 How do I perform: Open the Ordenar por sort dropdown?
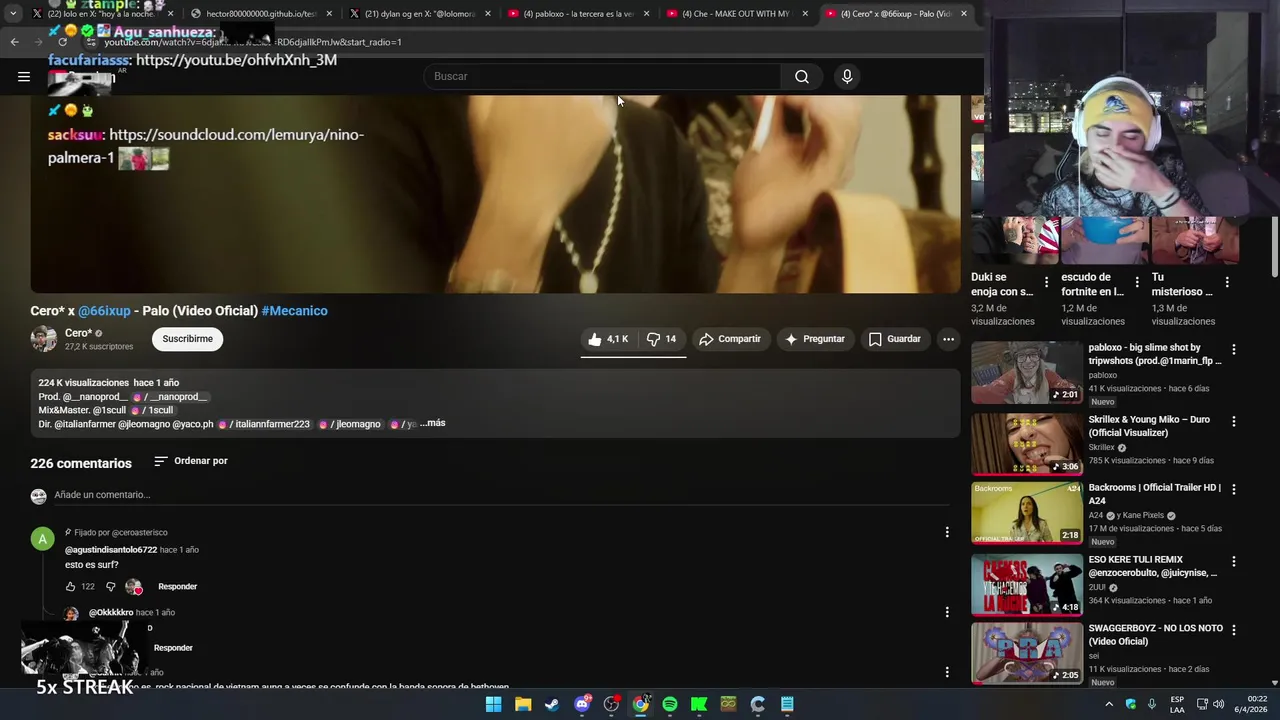191,461
